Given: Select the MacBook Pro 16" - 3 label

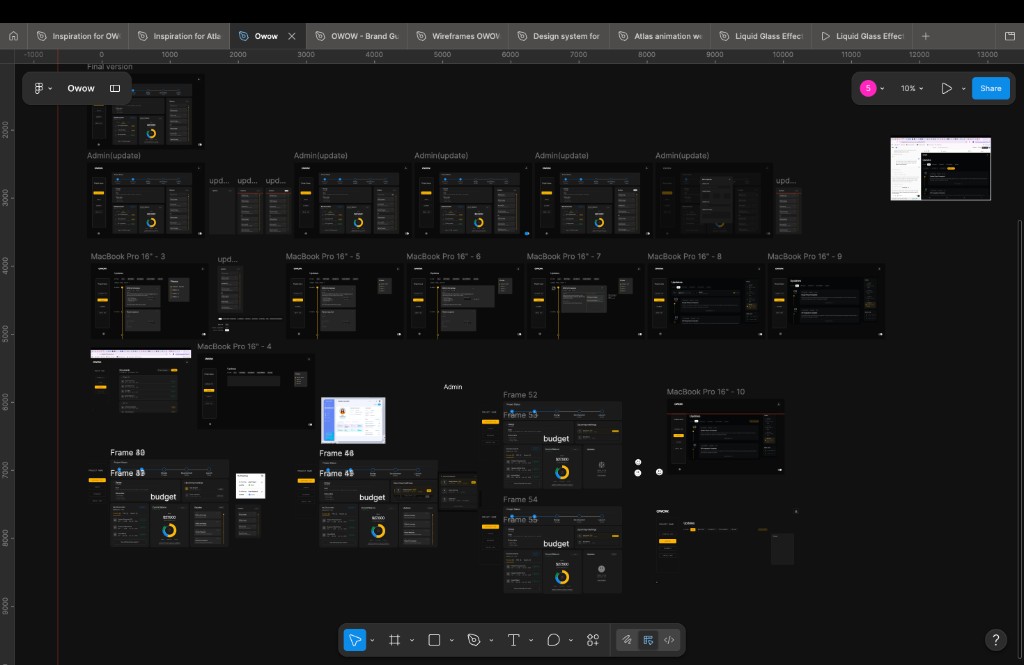Looking at the screenshot, I should tap(128, 256).
